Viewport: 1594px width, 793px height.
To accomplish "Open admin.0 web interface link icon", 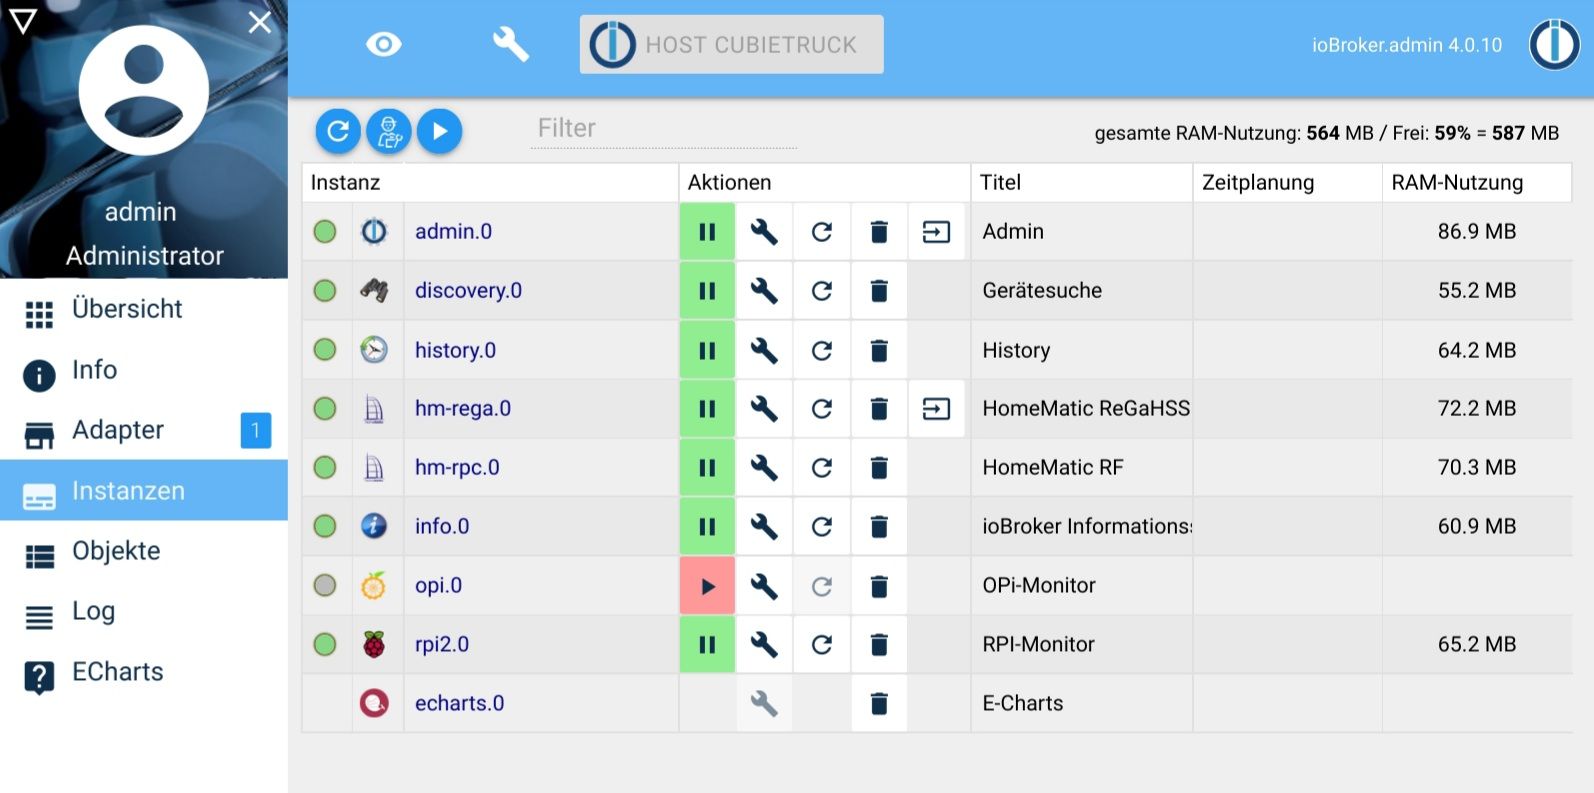I will pyautogui.click(x=937, y=232).
